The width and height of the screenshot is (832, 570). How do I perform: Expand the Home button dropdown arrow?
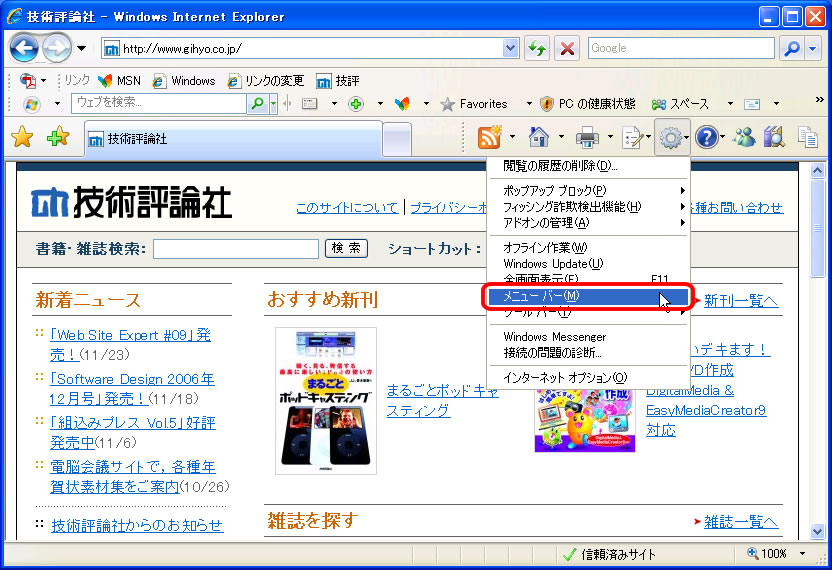click(x=561, y=137)
